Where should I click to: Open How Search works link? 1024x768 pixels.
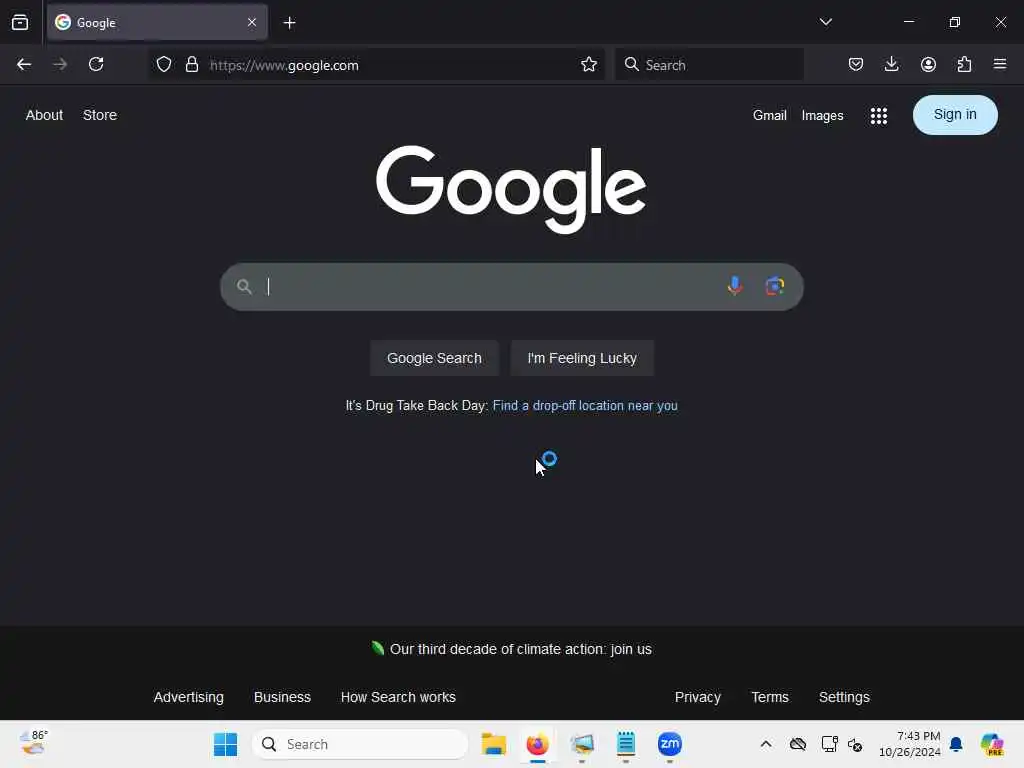coord(398,697)
